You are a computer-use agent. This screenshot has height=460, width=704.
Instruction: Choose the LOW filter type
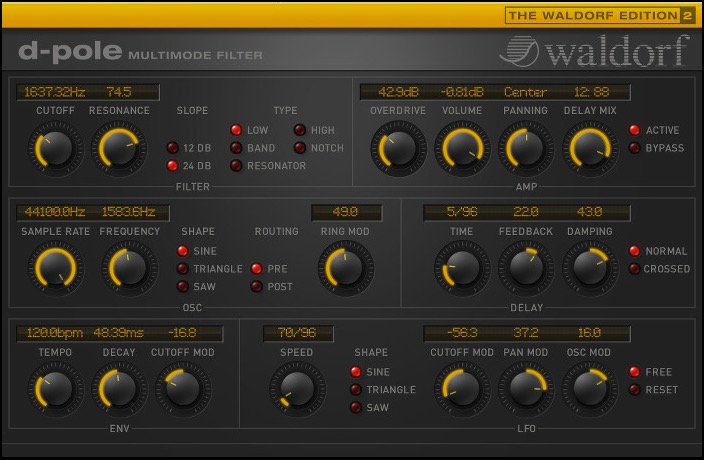point(236,130)
